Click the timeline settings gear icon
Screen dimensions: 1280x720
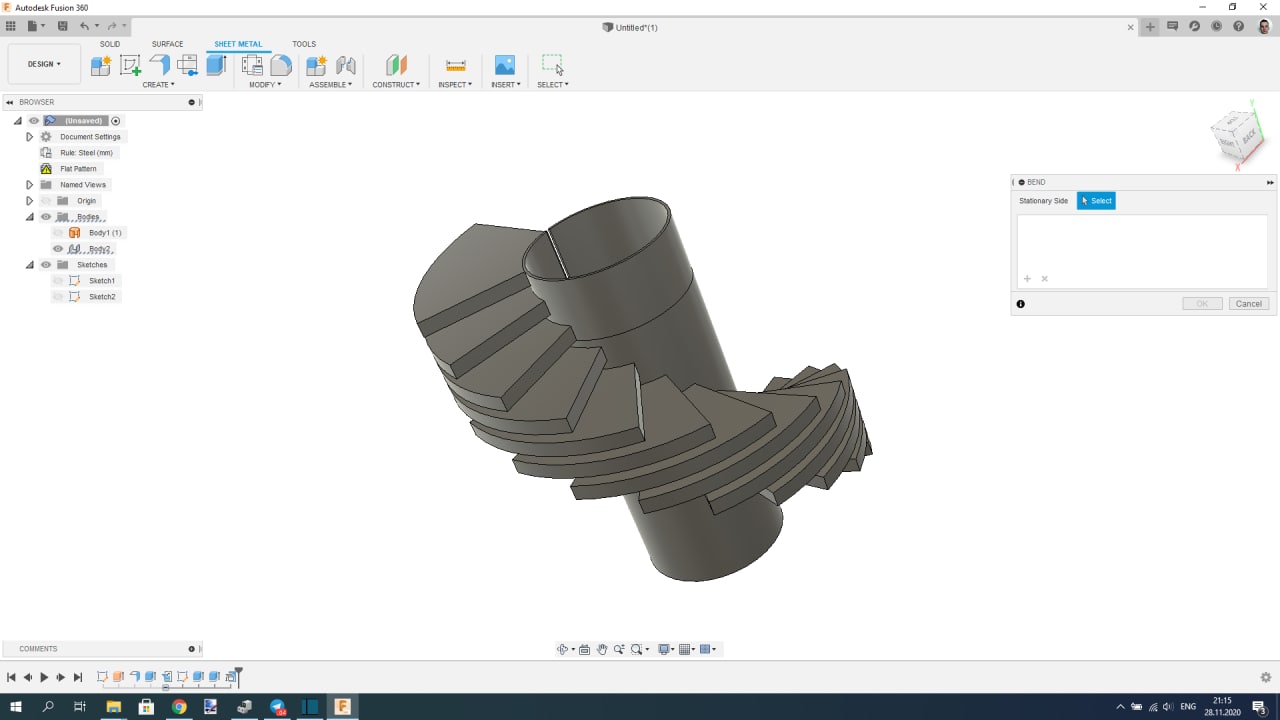1265,677
